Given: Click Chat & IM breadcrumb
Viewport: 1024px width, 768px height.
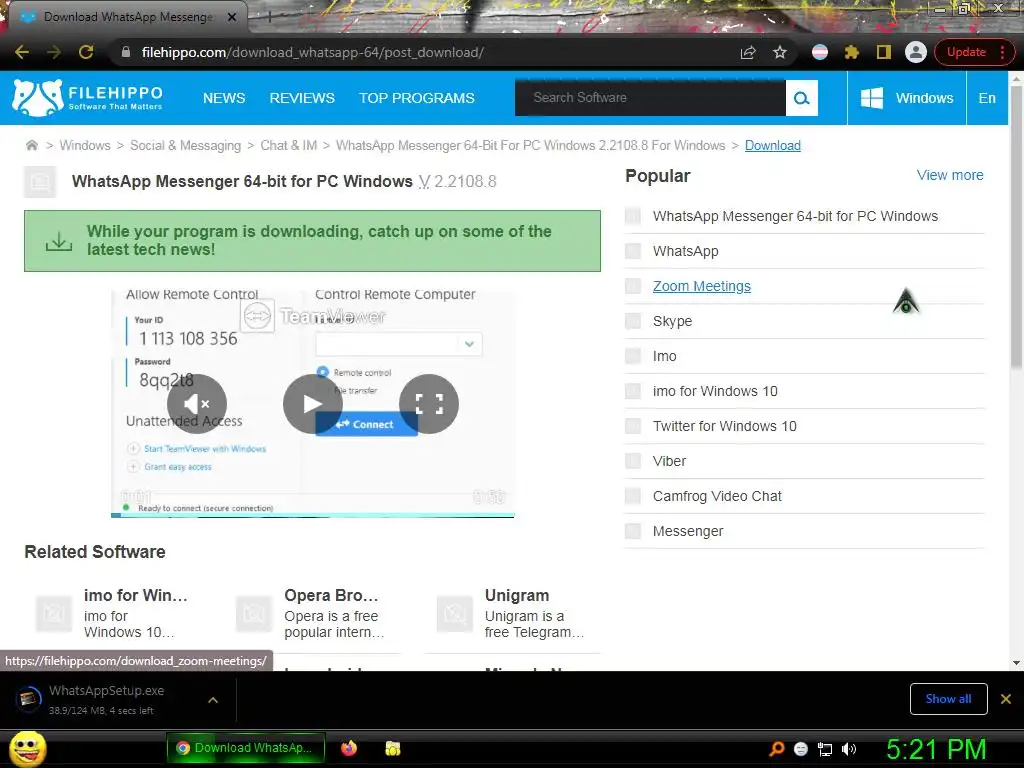Looking at the screenshot, I should (289, 145).
